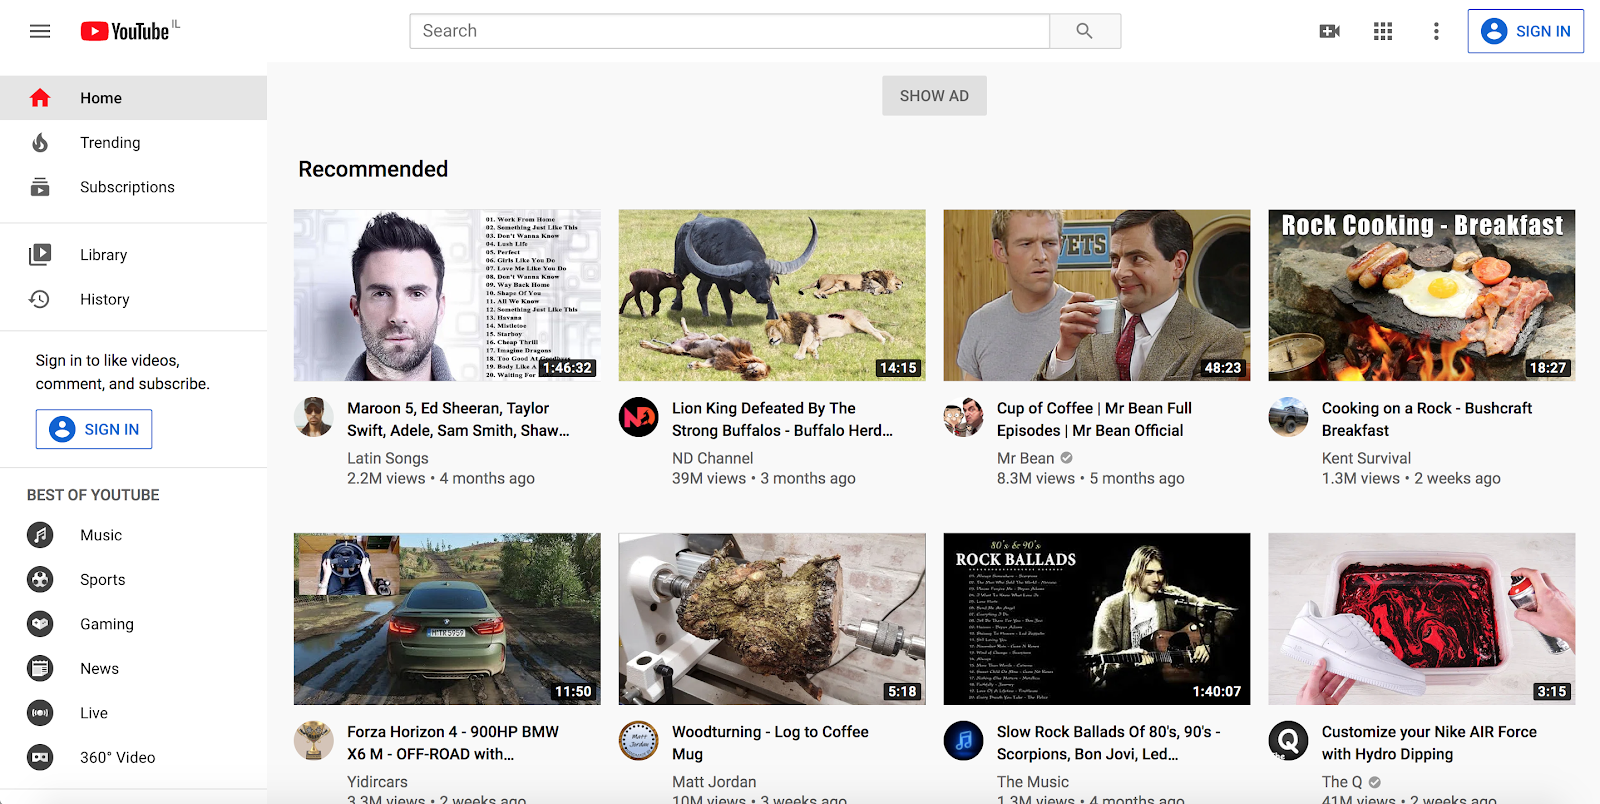Click the Live broadcast icon
The image size is (1600, 804).
(40, 713)
